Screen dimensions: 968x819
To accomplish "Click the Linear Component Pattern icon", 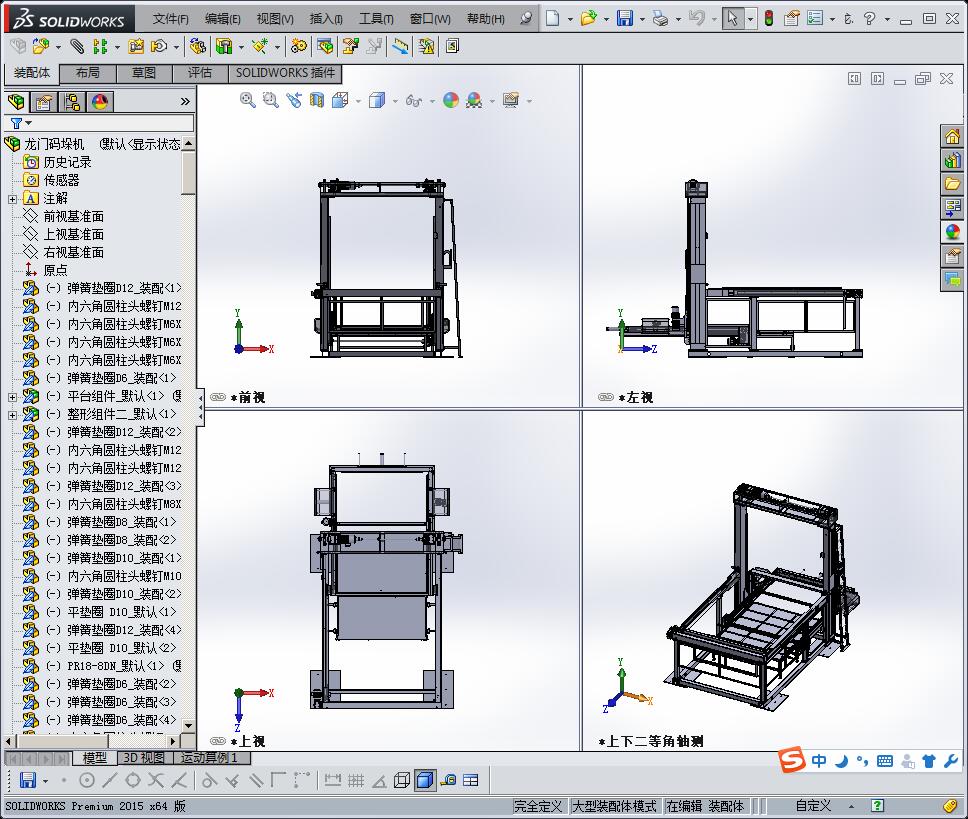I will tap(99, 46).
